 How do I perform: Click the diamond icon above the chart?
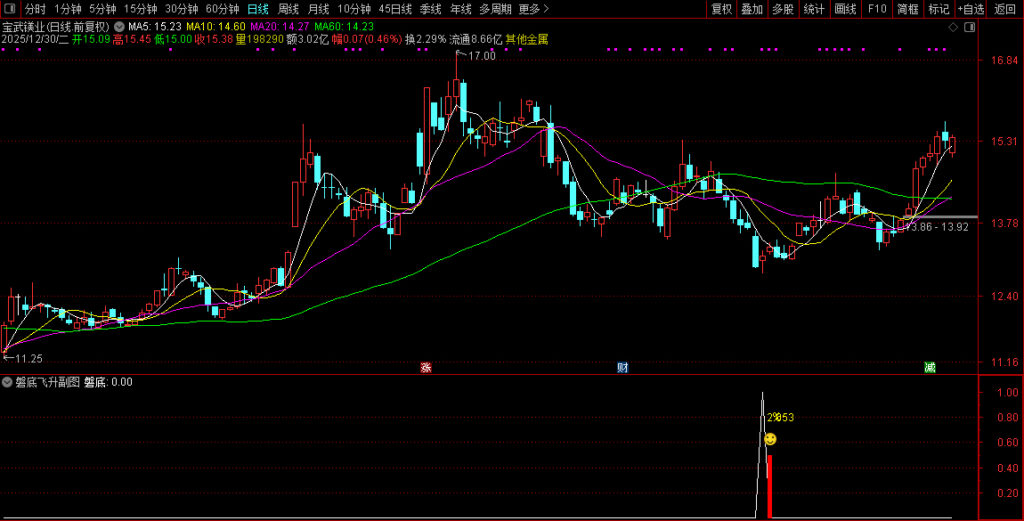[951, 28]
